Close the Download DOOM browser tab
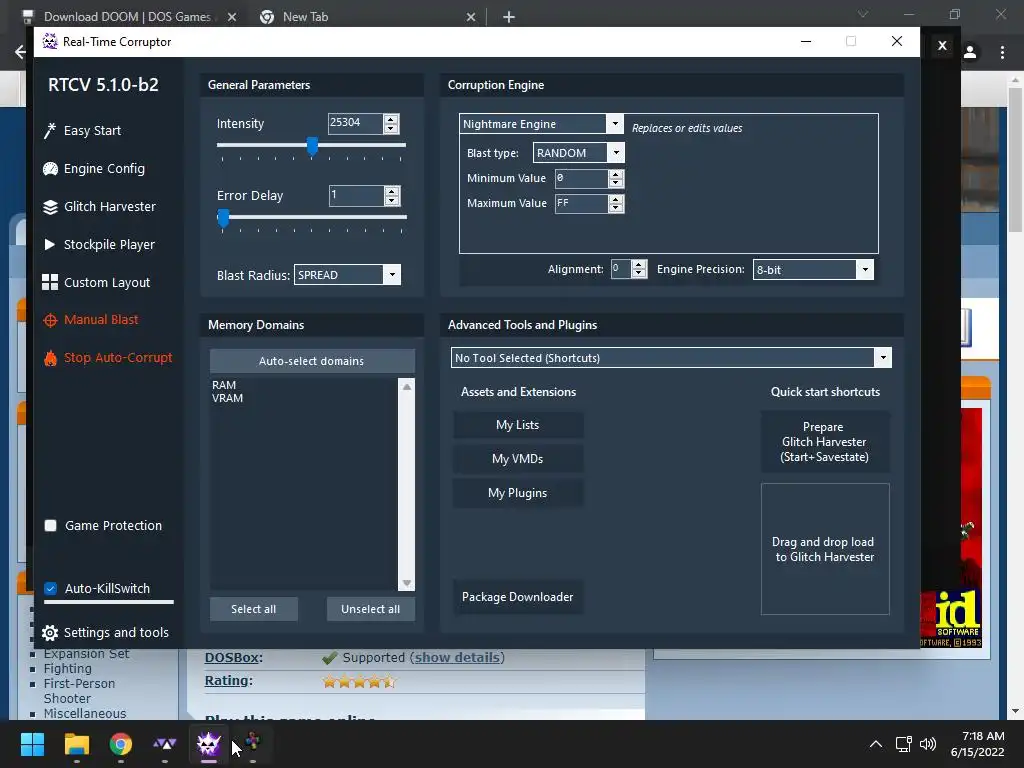The width and height of the screenshot is (1024, 768). click(x=232, y=17)
